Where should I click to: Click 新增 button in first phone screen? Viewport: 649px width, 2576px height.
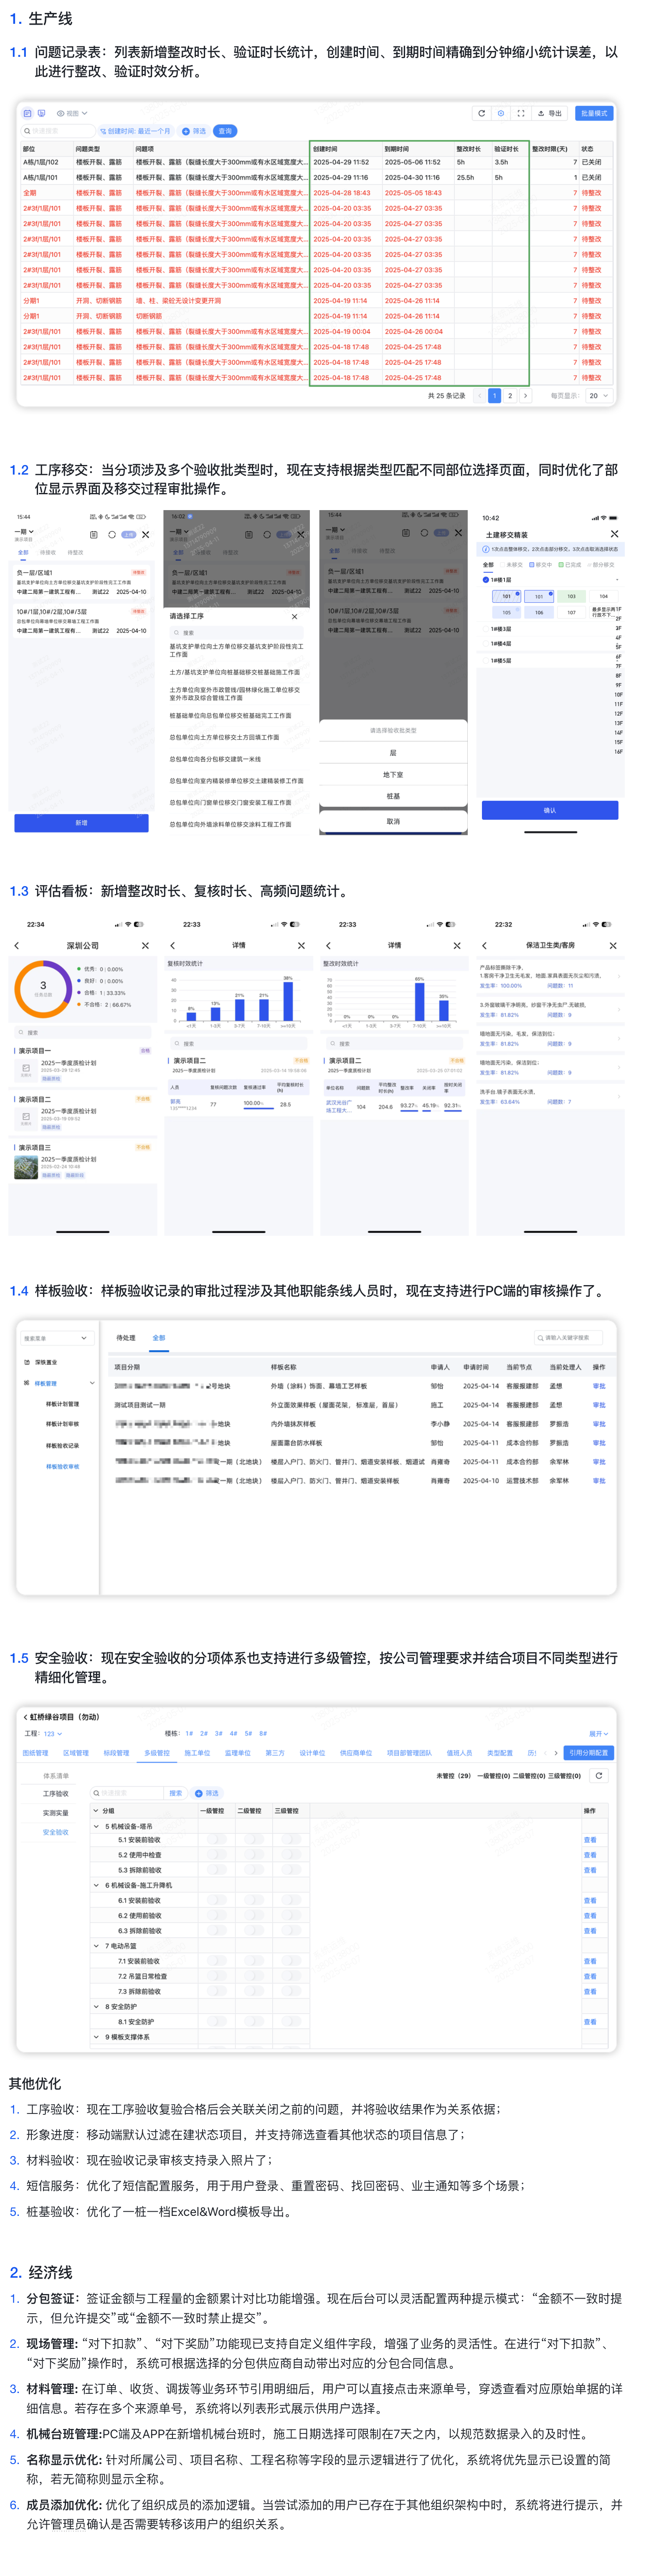point(81,822)
